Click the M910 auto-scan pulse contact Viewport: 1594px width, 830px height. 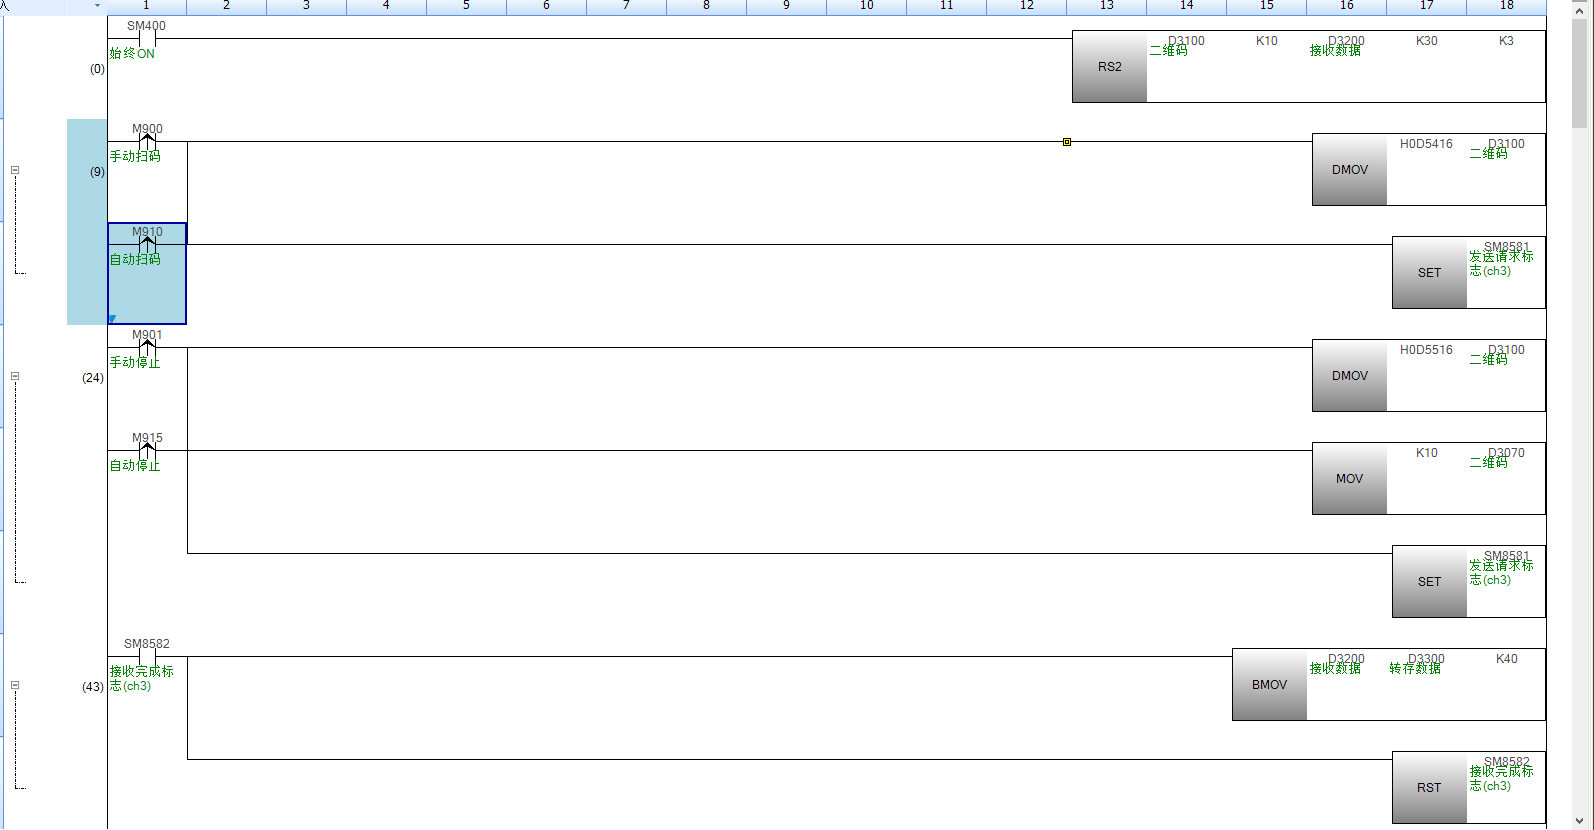click(147, 245)
